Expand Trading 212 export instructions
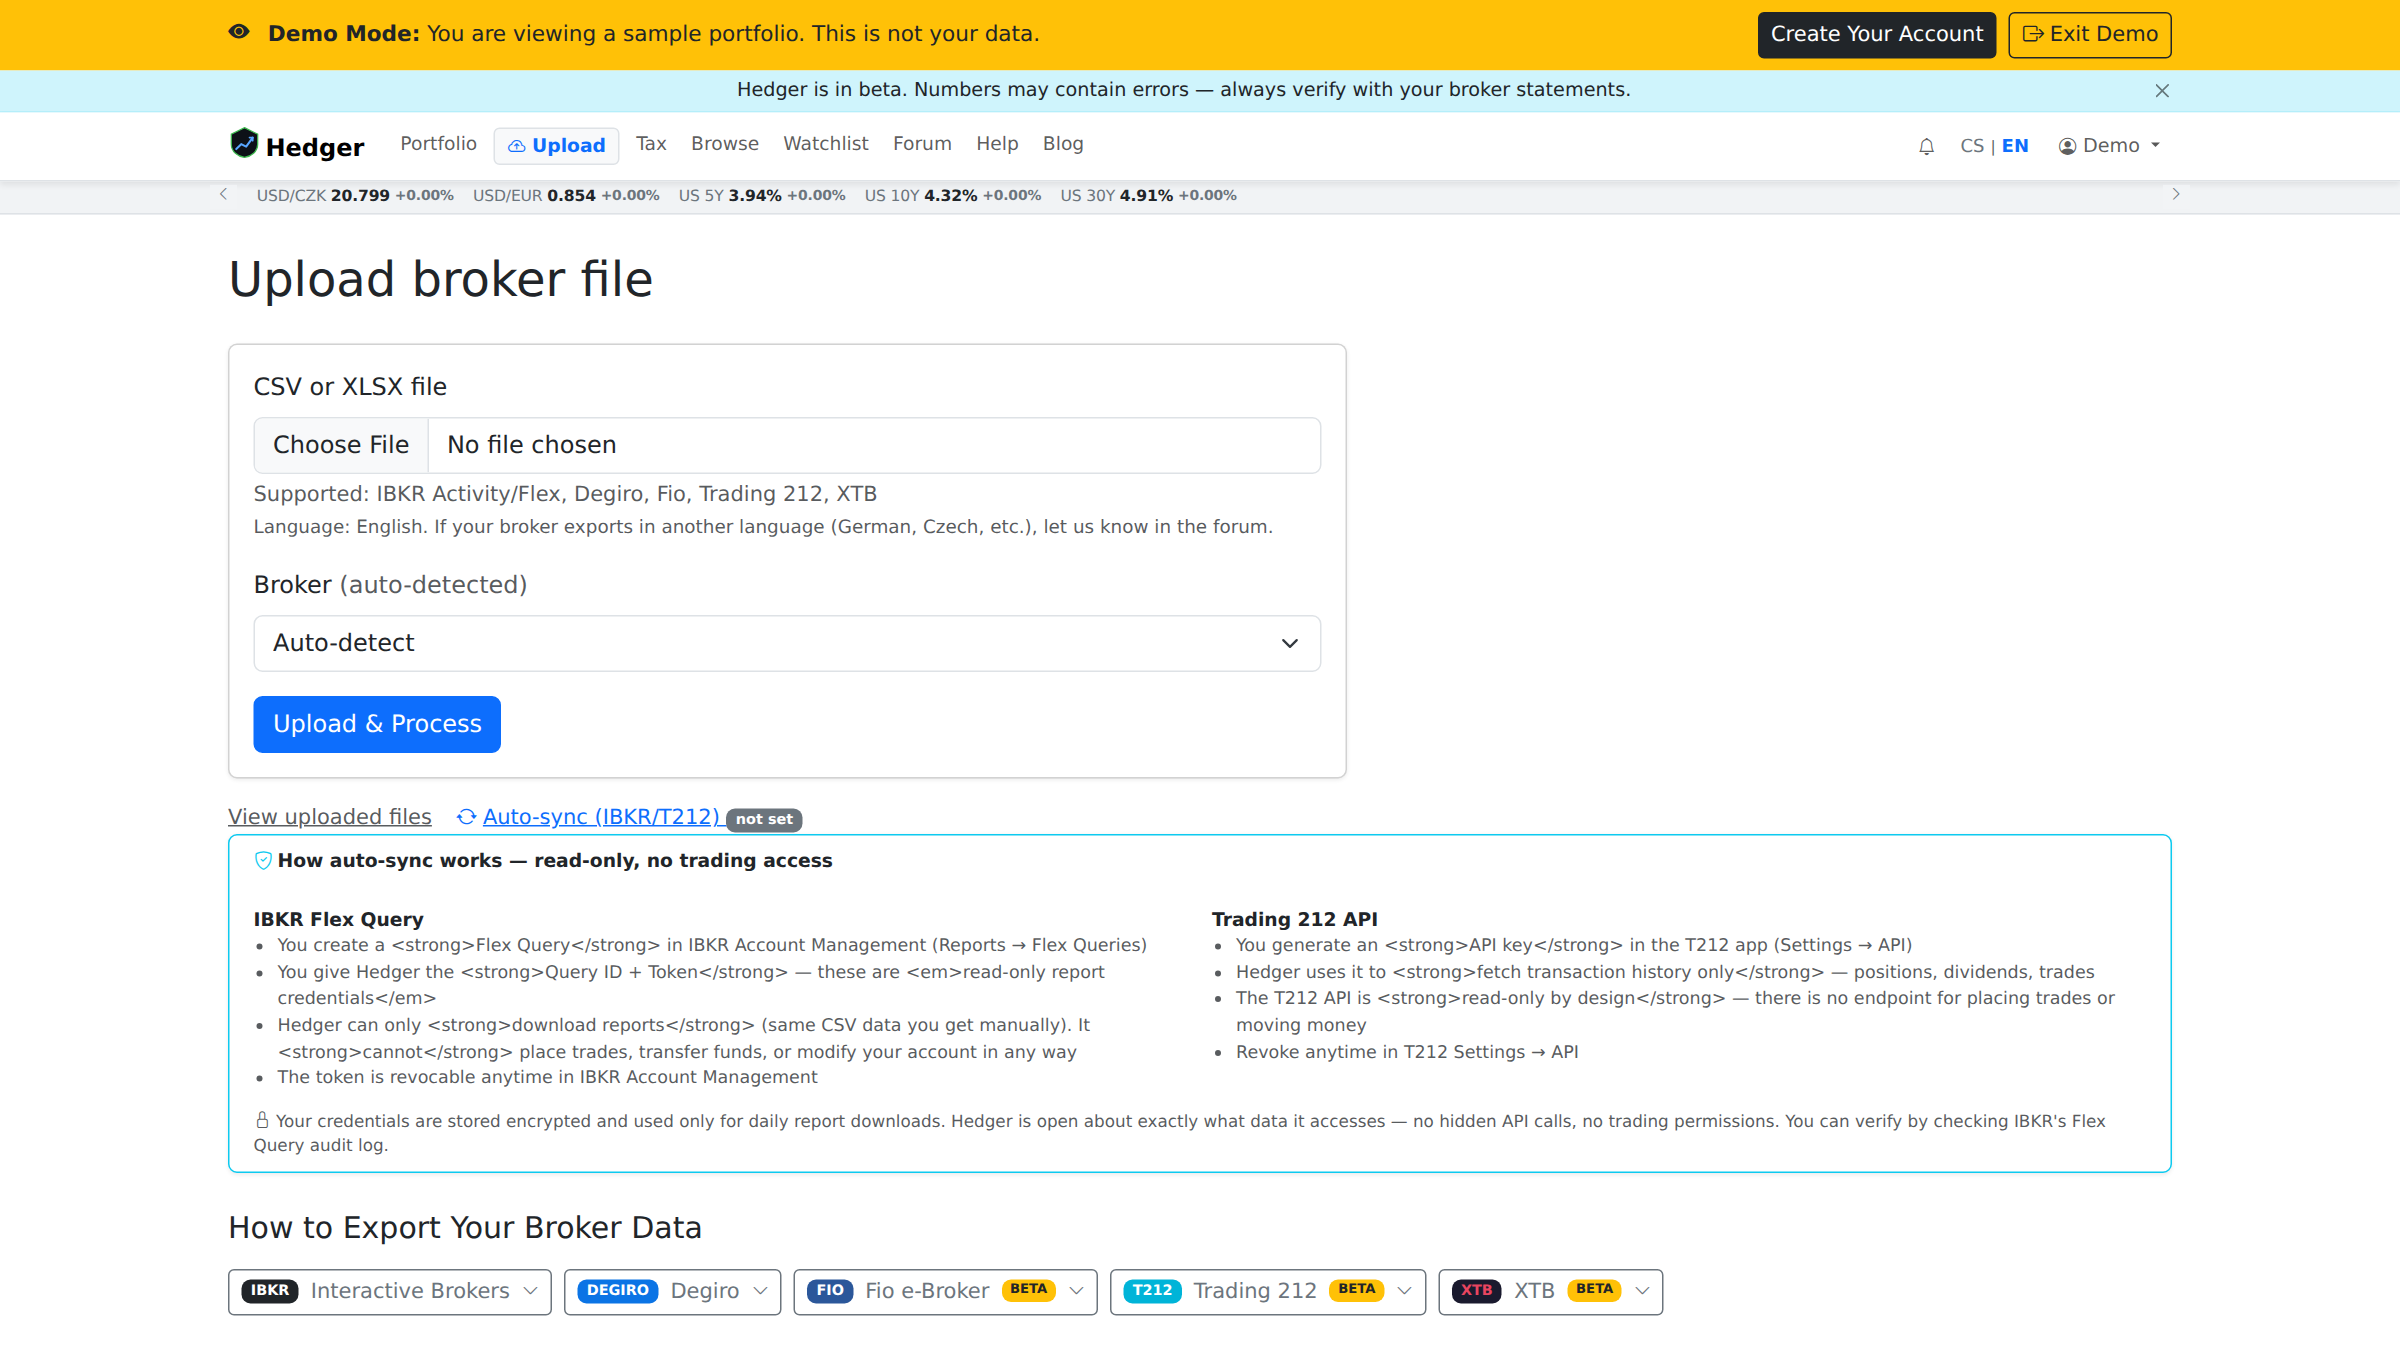Screen dimensions: 2400x1350 coord(1268,1292)
